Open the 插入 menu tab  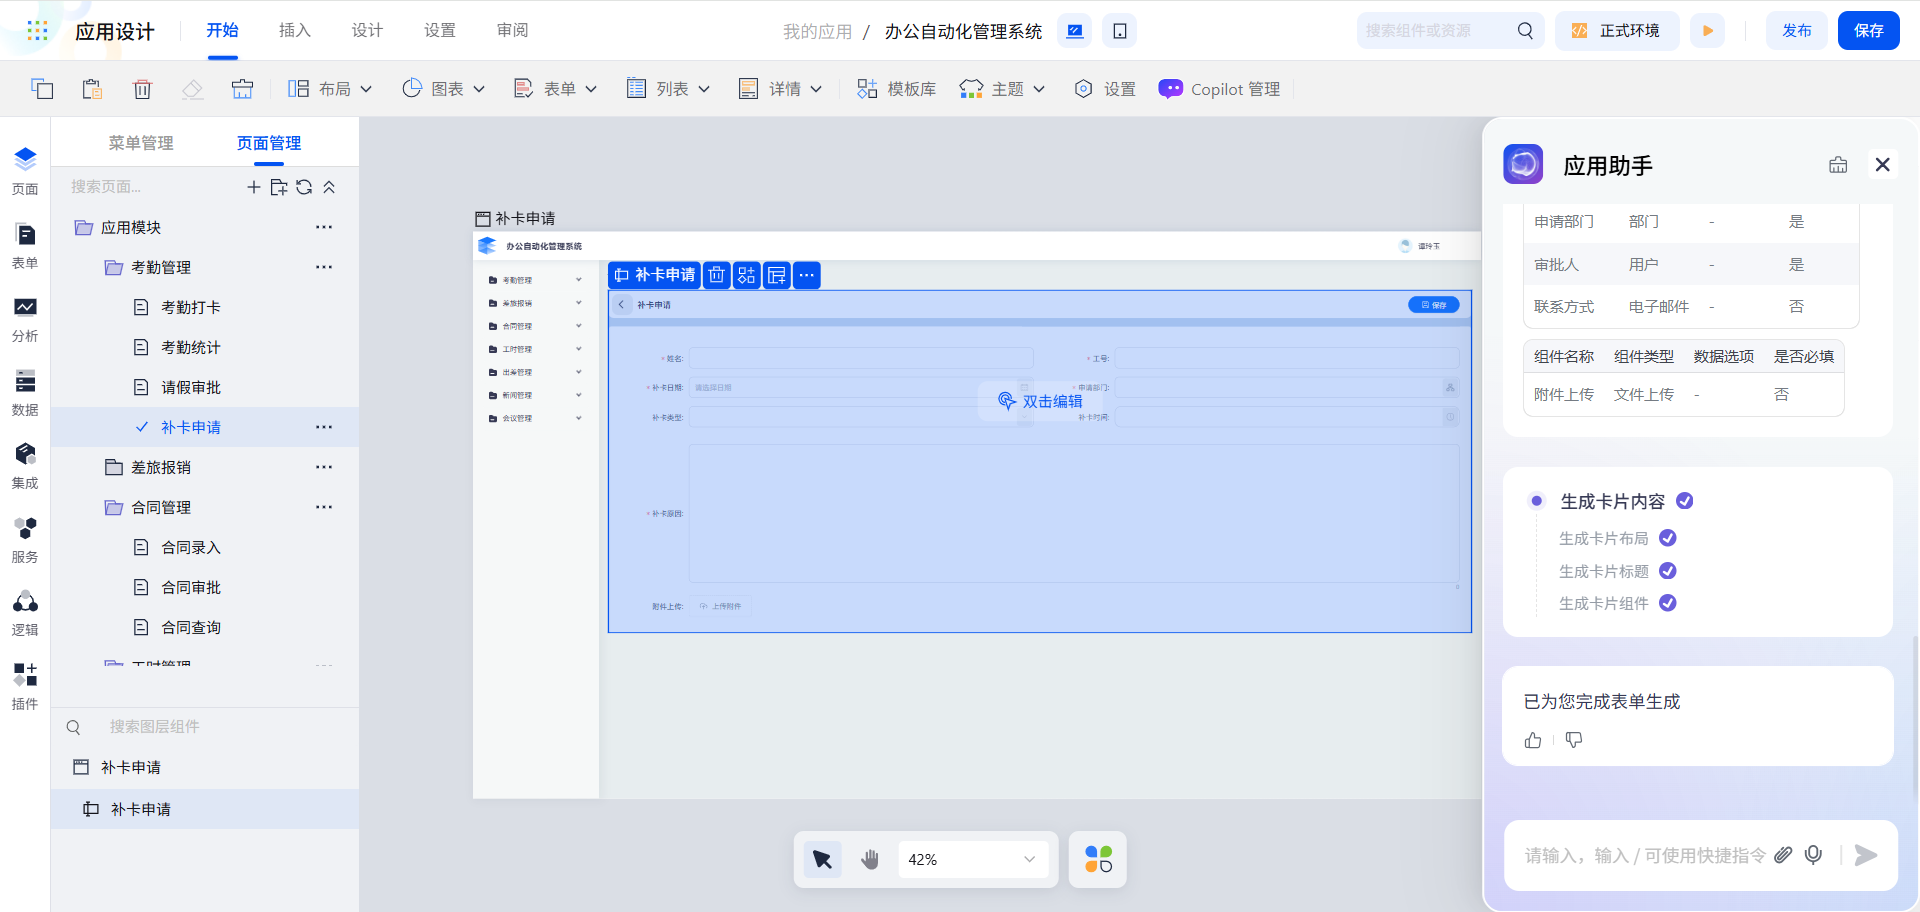pos(294,30)
